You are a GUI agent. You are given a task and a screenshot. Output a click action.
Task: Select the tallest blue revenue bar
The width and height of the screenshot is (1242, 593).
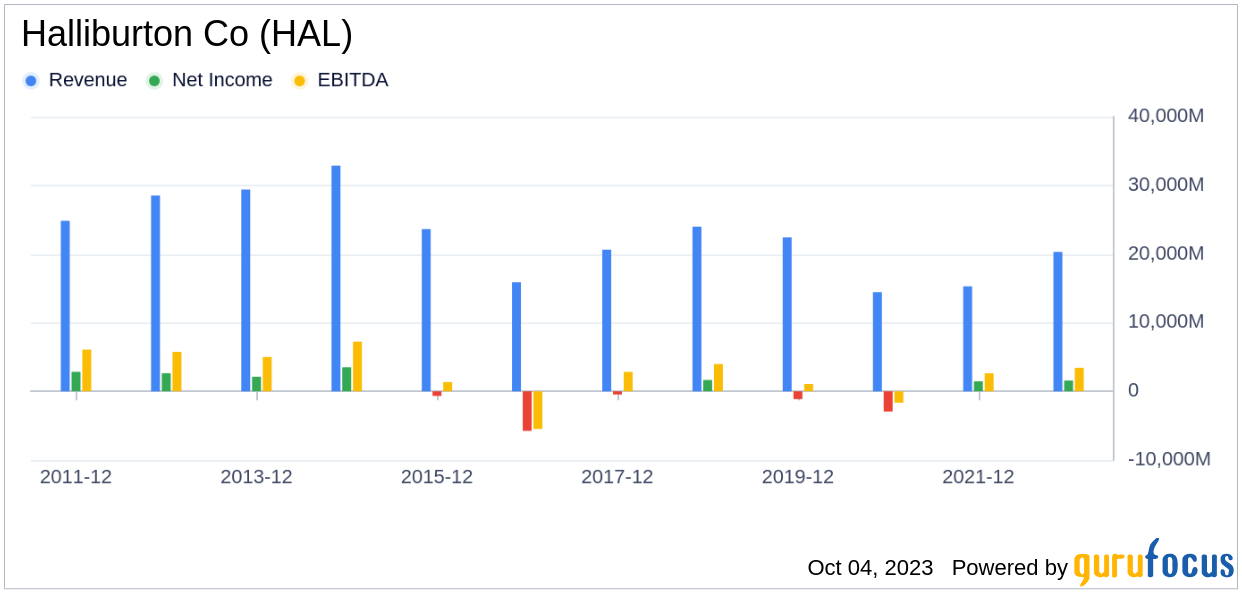[336, 279]
